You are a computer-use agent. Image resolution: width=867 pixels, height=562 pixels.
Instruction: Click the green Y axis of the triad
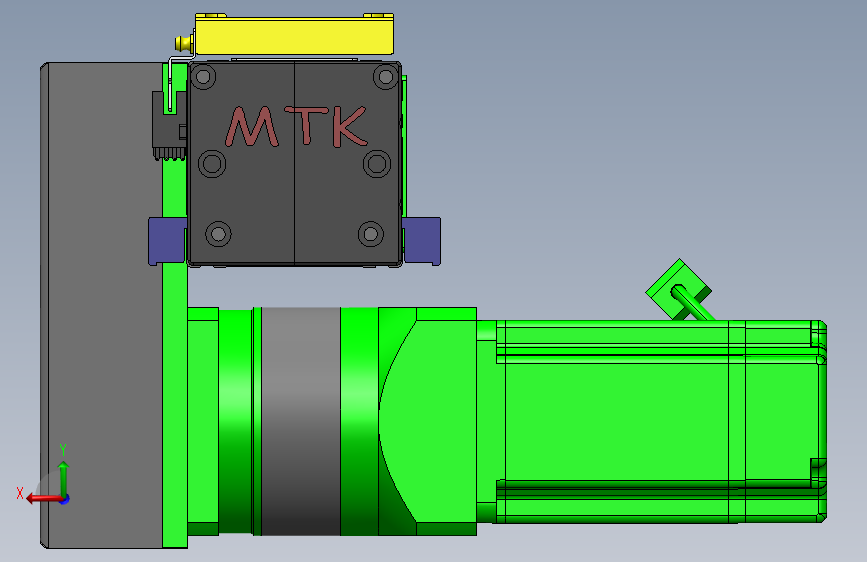click(x=63, y=479)
